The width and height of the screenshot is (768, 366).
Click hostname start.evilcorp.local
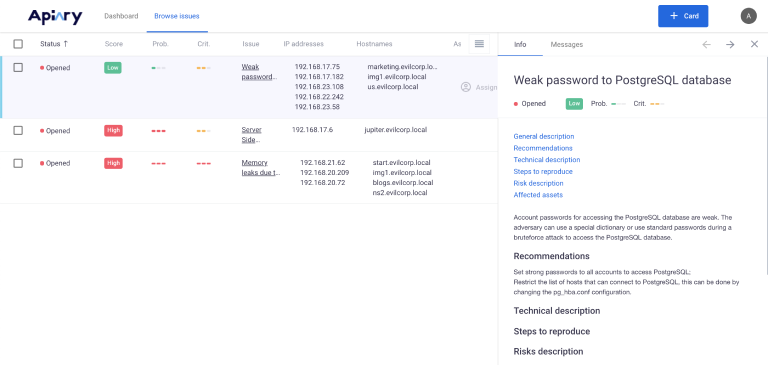click(401, 163)
